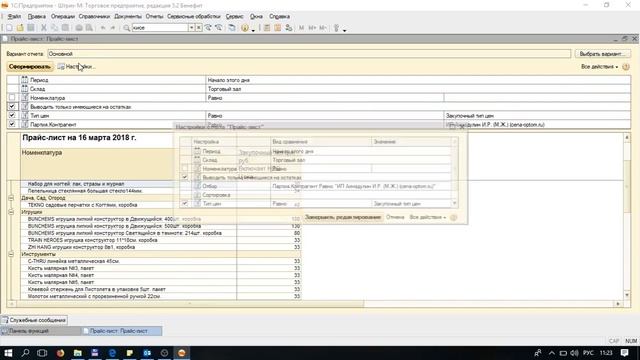
Task: Click the Copy toolbar icon
Action: [54, 28]
